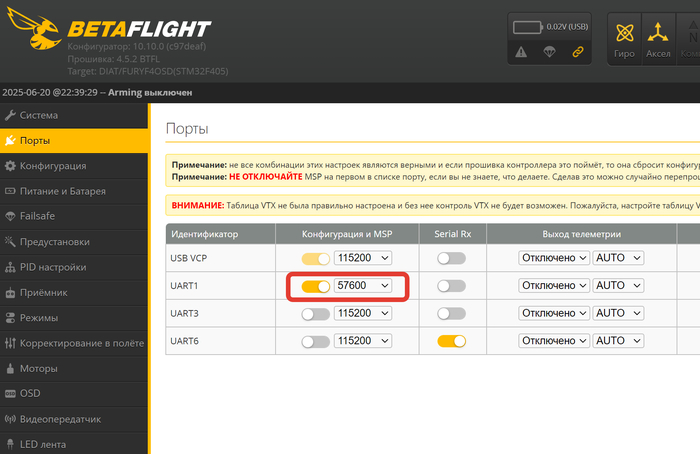Enable MSP toggle for UART3

pos(315,314)
